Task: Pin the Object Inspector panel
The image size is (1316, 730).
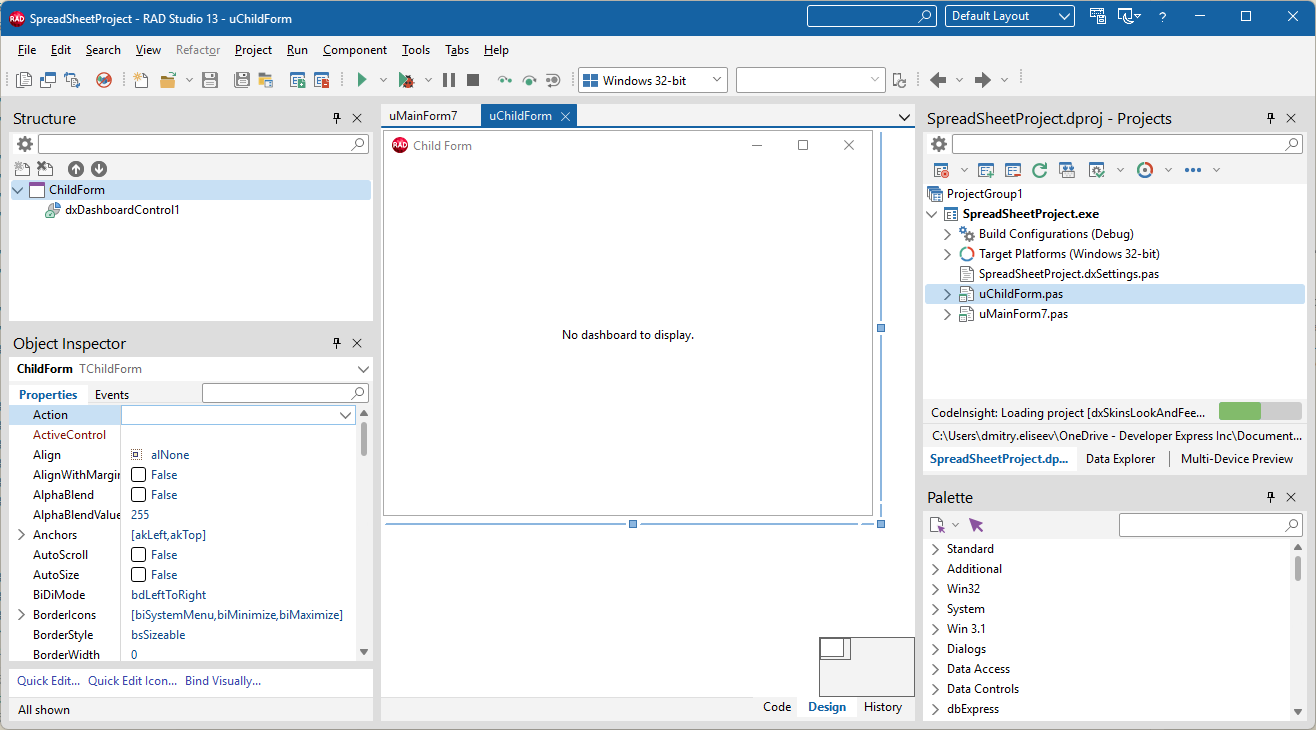Action: [x=337, y=343]
